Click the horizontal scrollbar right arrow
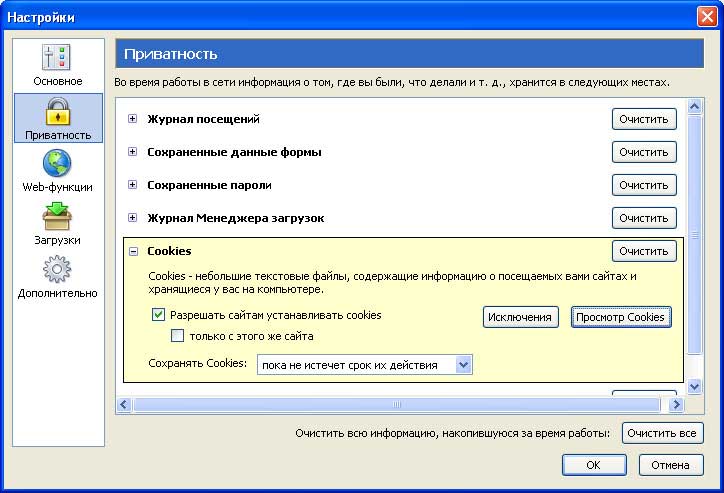The height and width of the screenshot is (493, 724). coord(676,405)
